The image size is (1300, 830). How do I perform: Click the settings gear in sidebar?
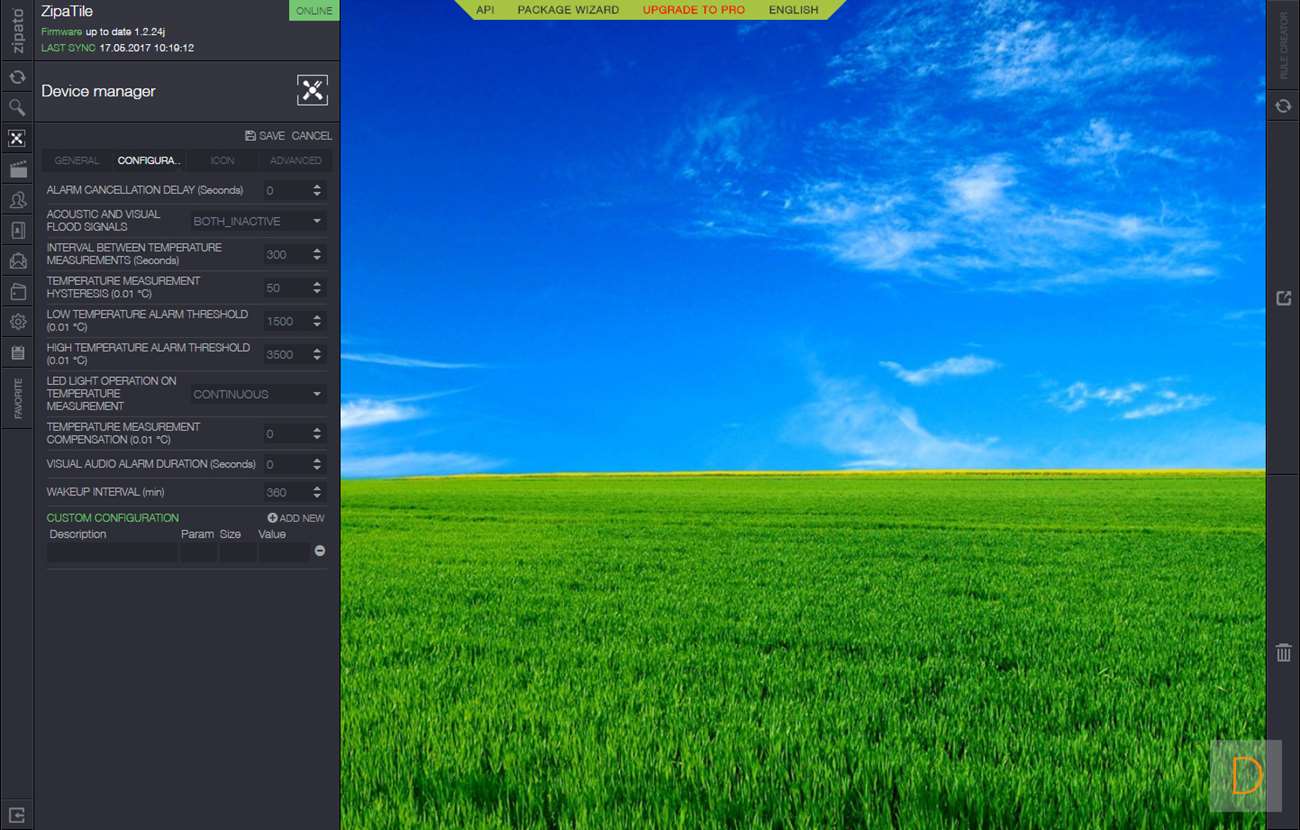tap(17, 322)
